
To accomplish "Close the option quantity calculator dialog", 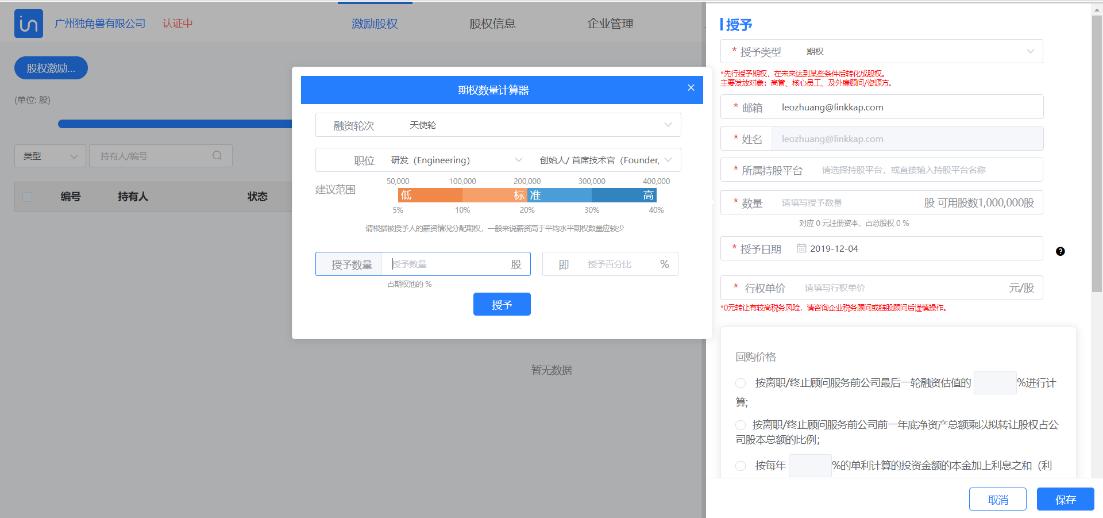I will 691,88.
